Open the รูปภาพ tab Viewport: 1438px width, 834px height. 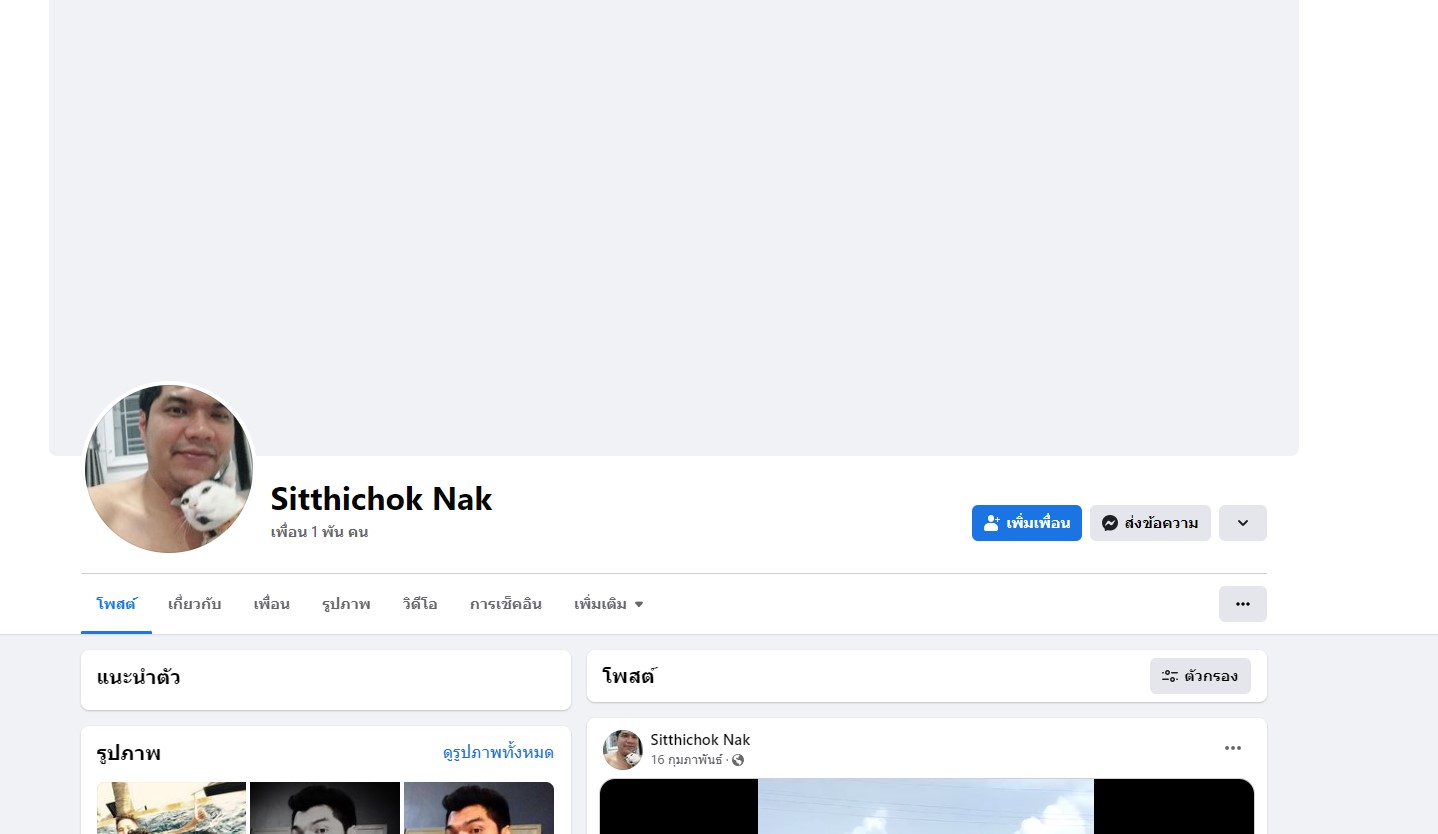(346, 604)
